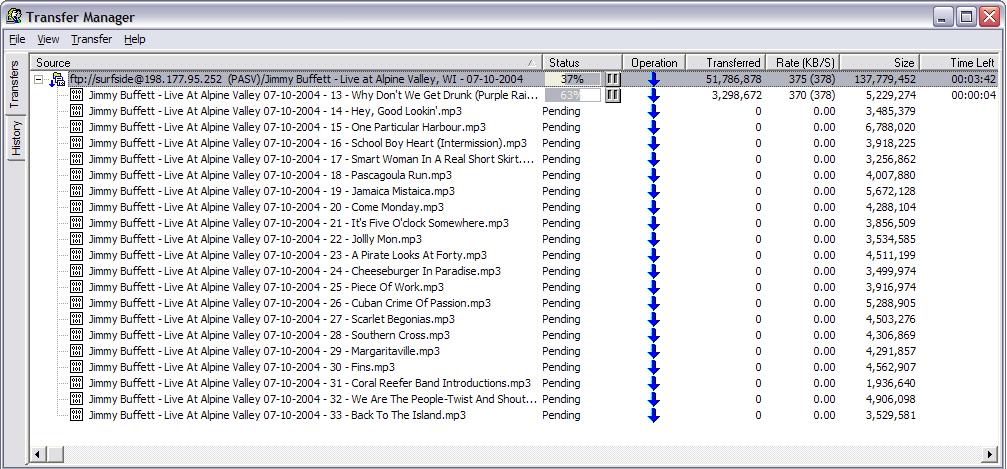Switch to the History side tab
The image size is (1007, 469).
tap(16, 137)
